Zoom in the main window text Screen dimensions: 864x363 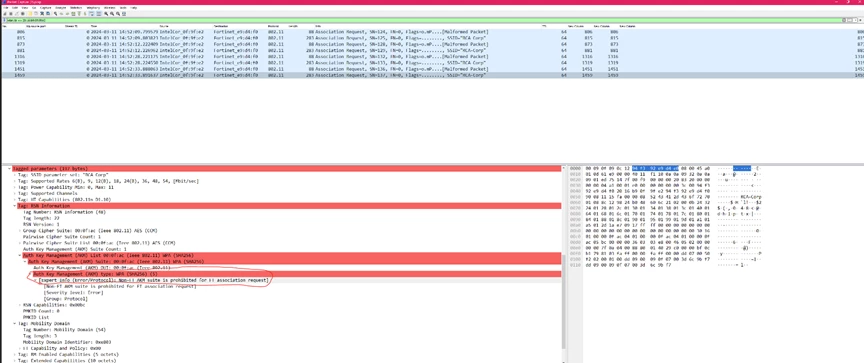pyautogui.click(x=106, y=14)
